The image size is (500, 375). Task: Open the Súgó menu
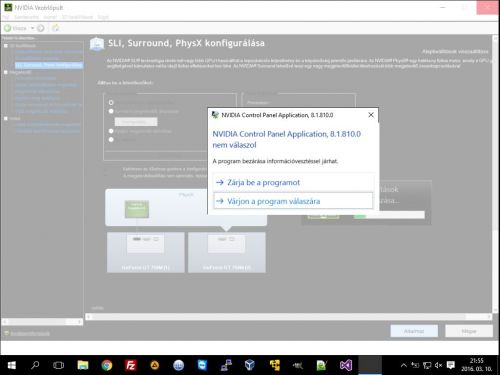[x=103, y=17]
